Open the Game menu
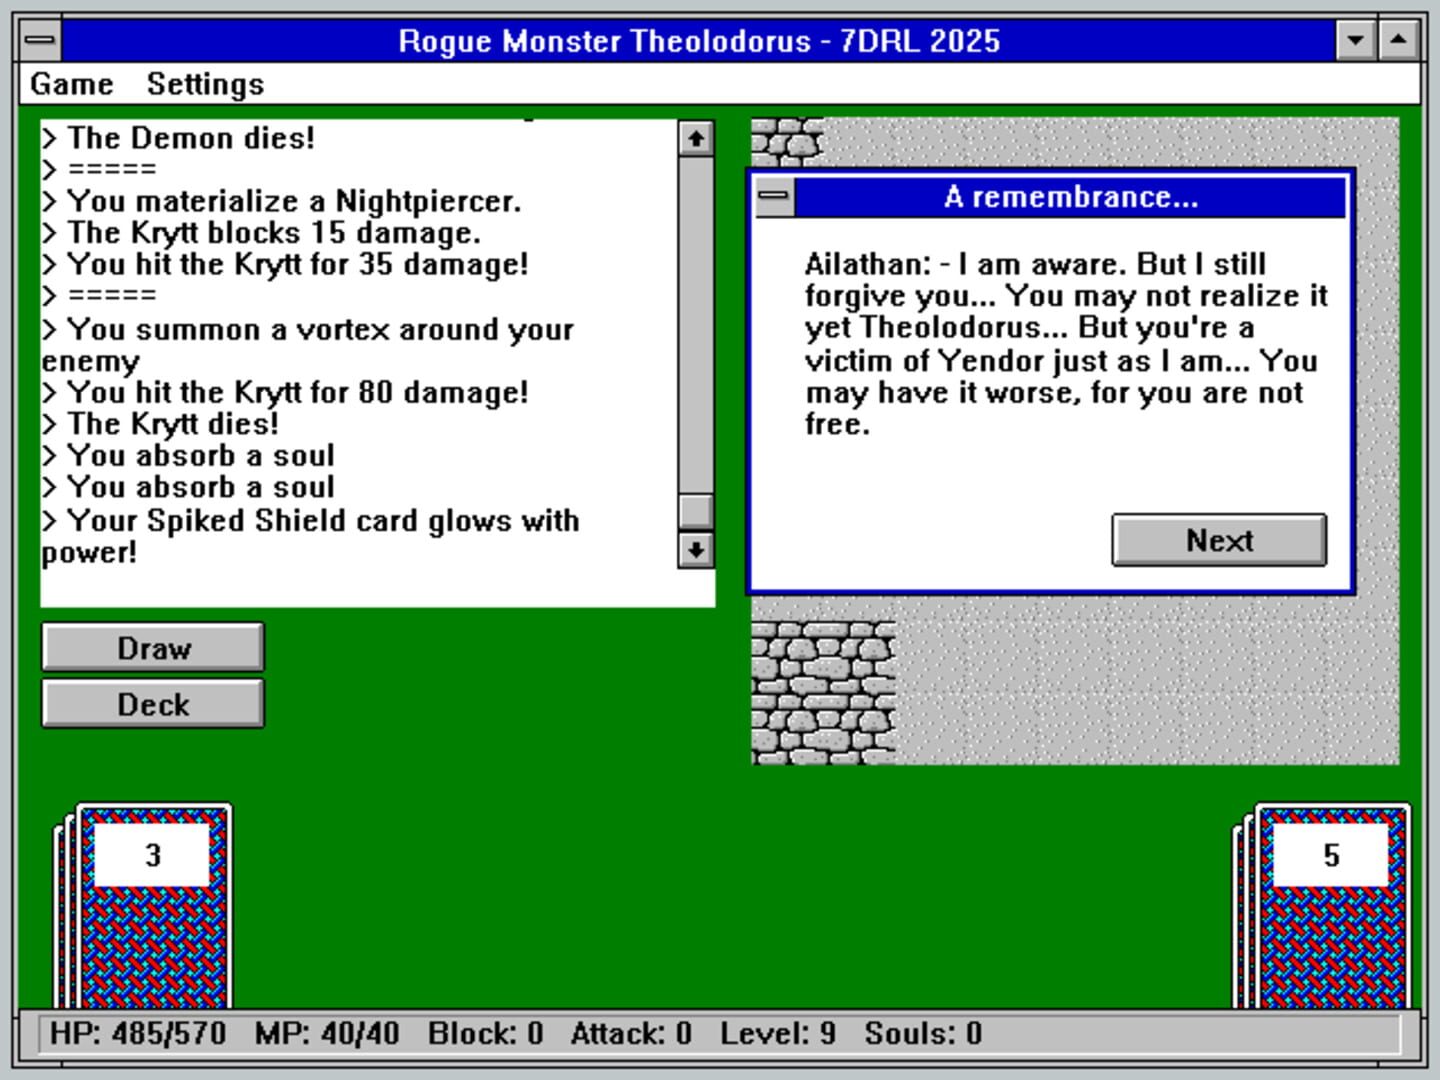Screen dimensions: 1440x1080 point(71,84)
